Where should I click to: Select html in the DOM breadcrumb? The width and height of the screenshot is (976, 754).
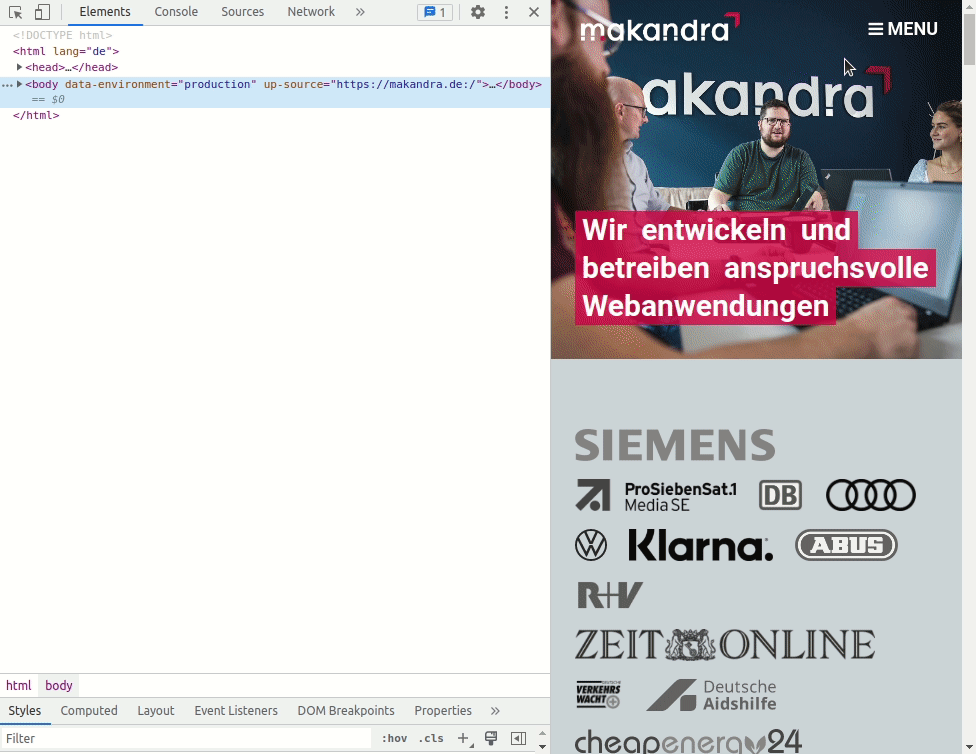19,685
